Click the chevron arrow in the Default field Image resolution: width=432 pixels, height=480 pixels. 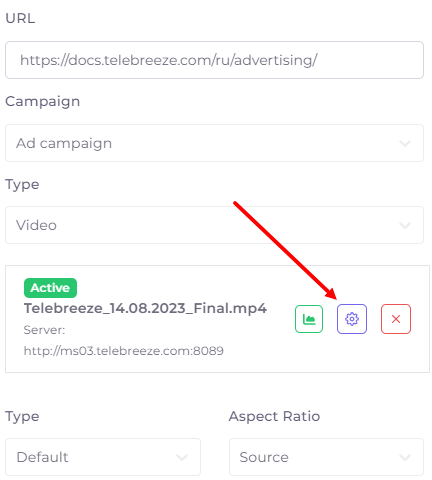coord(182,457)
